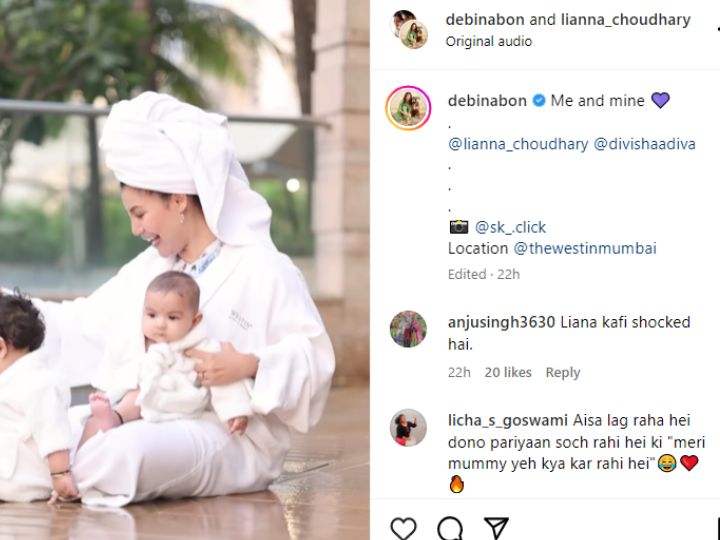Click the anjusingh3630 commenter username
The width and height of the screenshot is (720, 540).
click(x=501, y=322)
